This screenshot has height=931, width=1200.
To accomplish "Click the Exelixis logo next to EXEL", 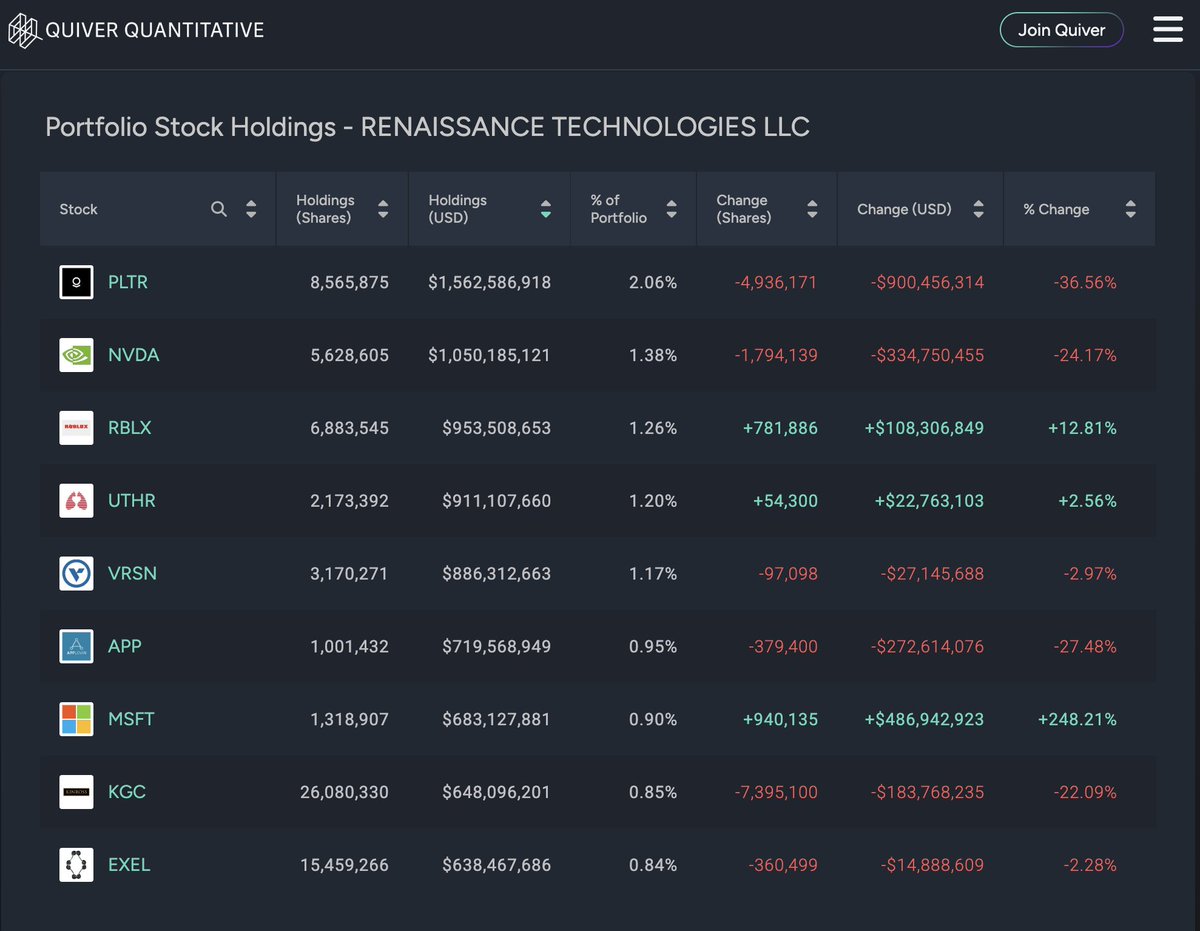I will click(76, 865).
